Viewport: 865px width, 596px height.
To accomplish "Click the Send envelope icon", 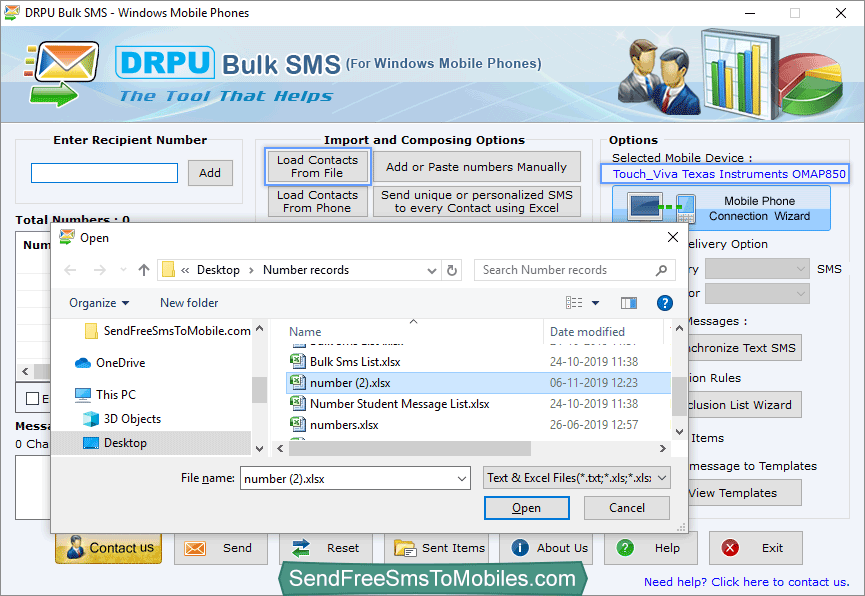I will [195, 548].
